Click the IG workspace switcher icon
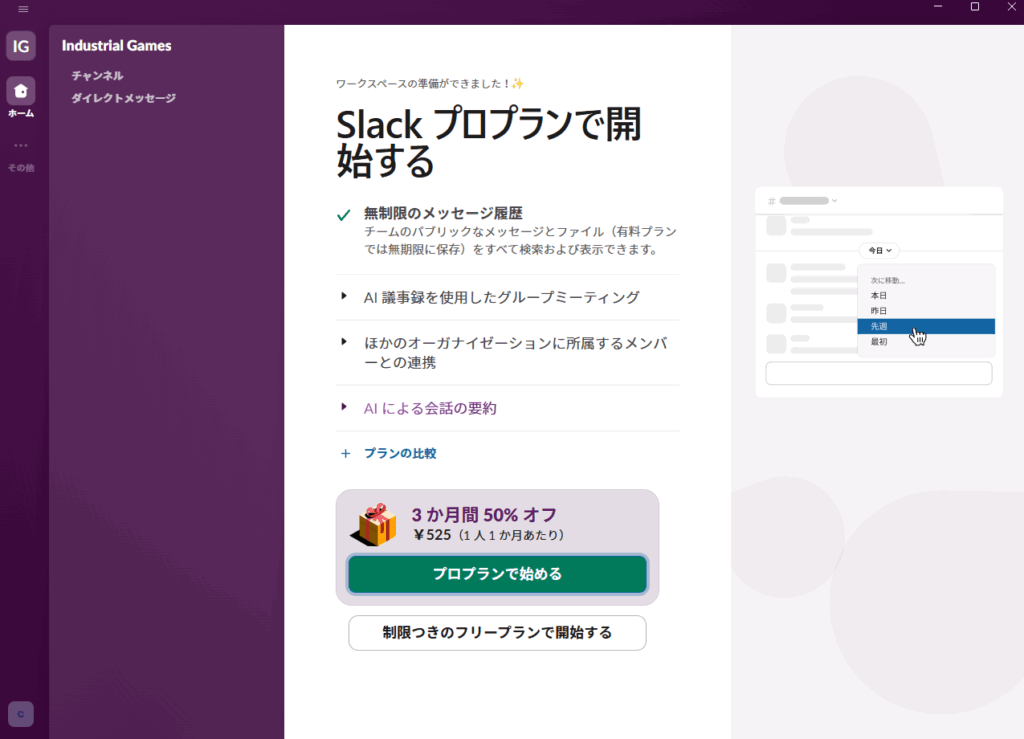The width and height of the screenshot is (1024, 739). 21,46
